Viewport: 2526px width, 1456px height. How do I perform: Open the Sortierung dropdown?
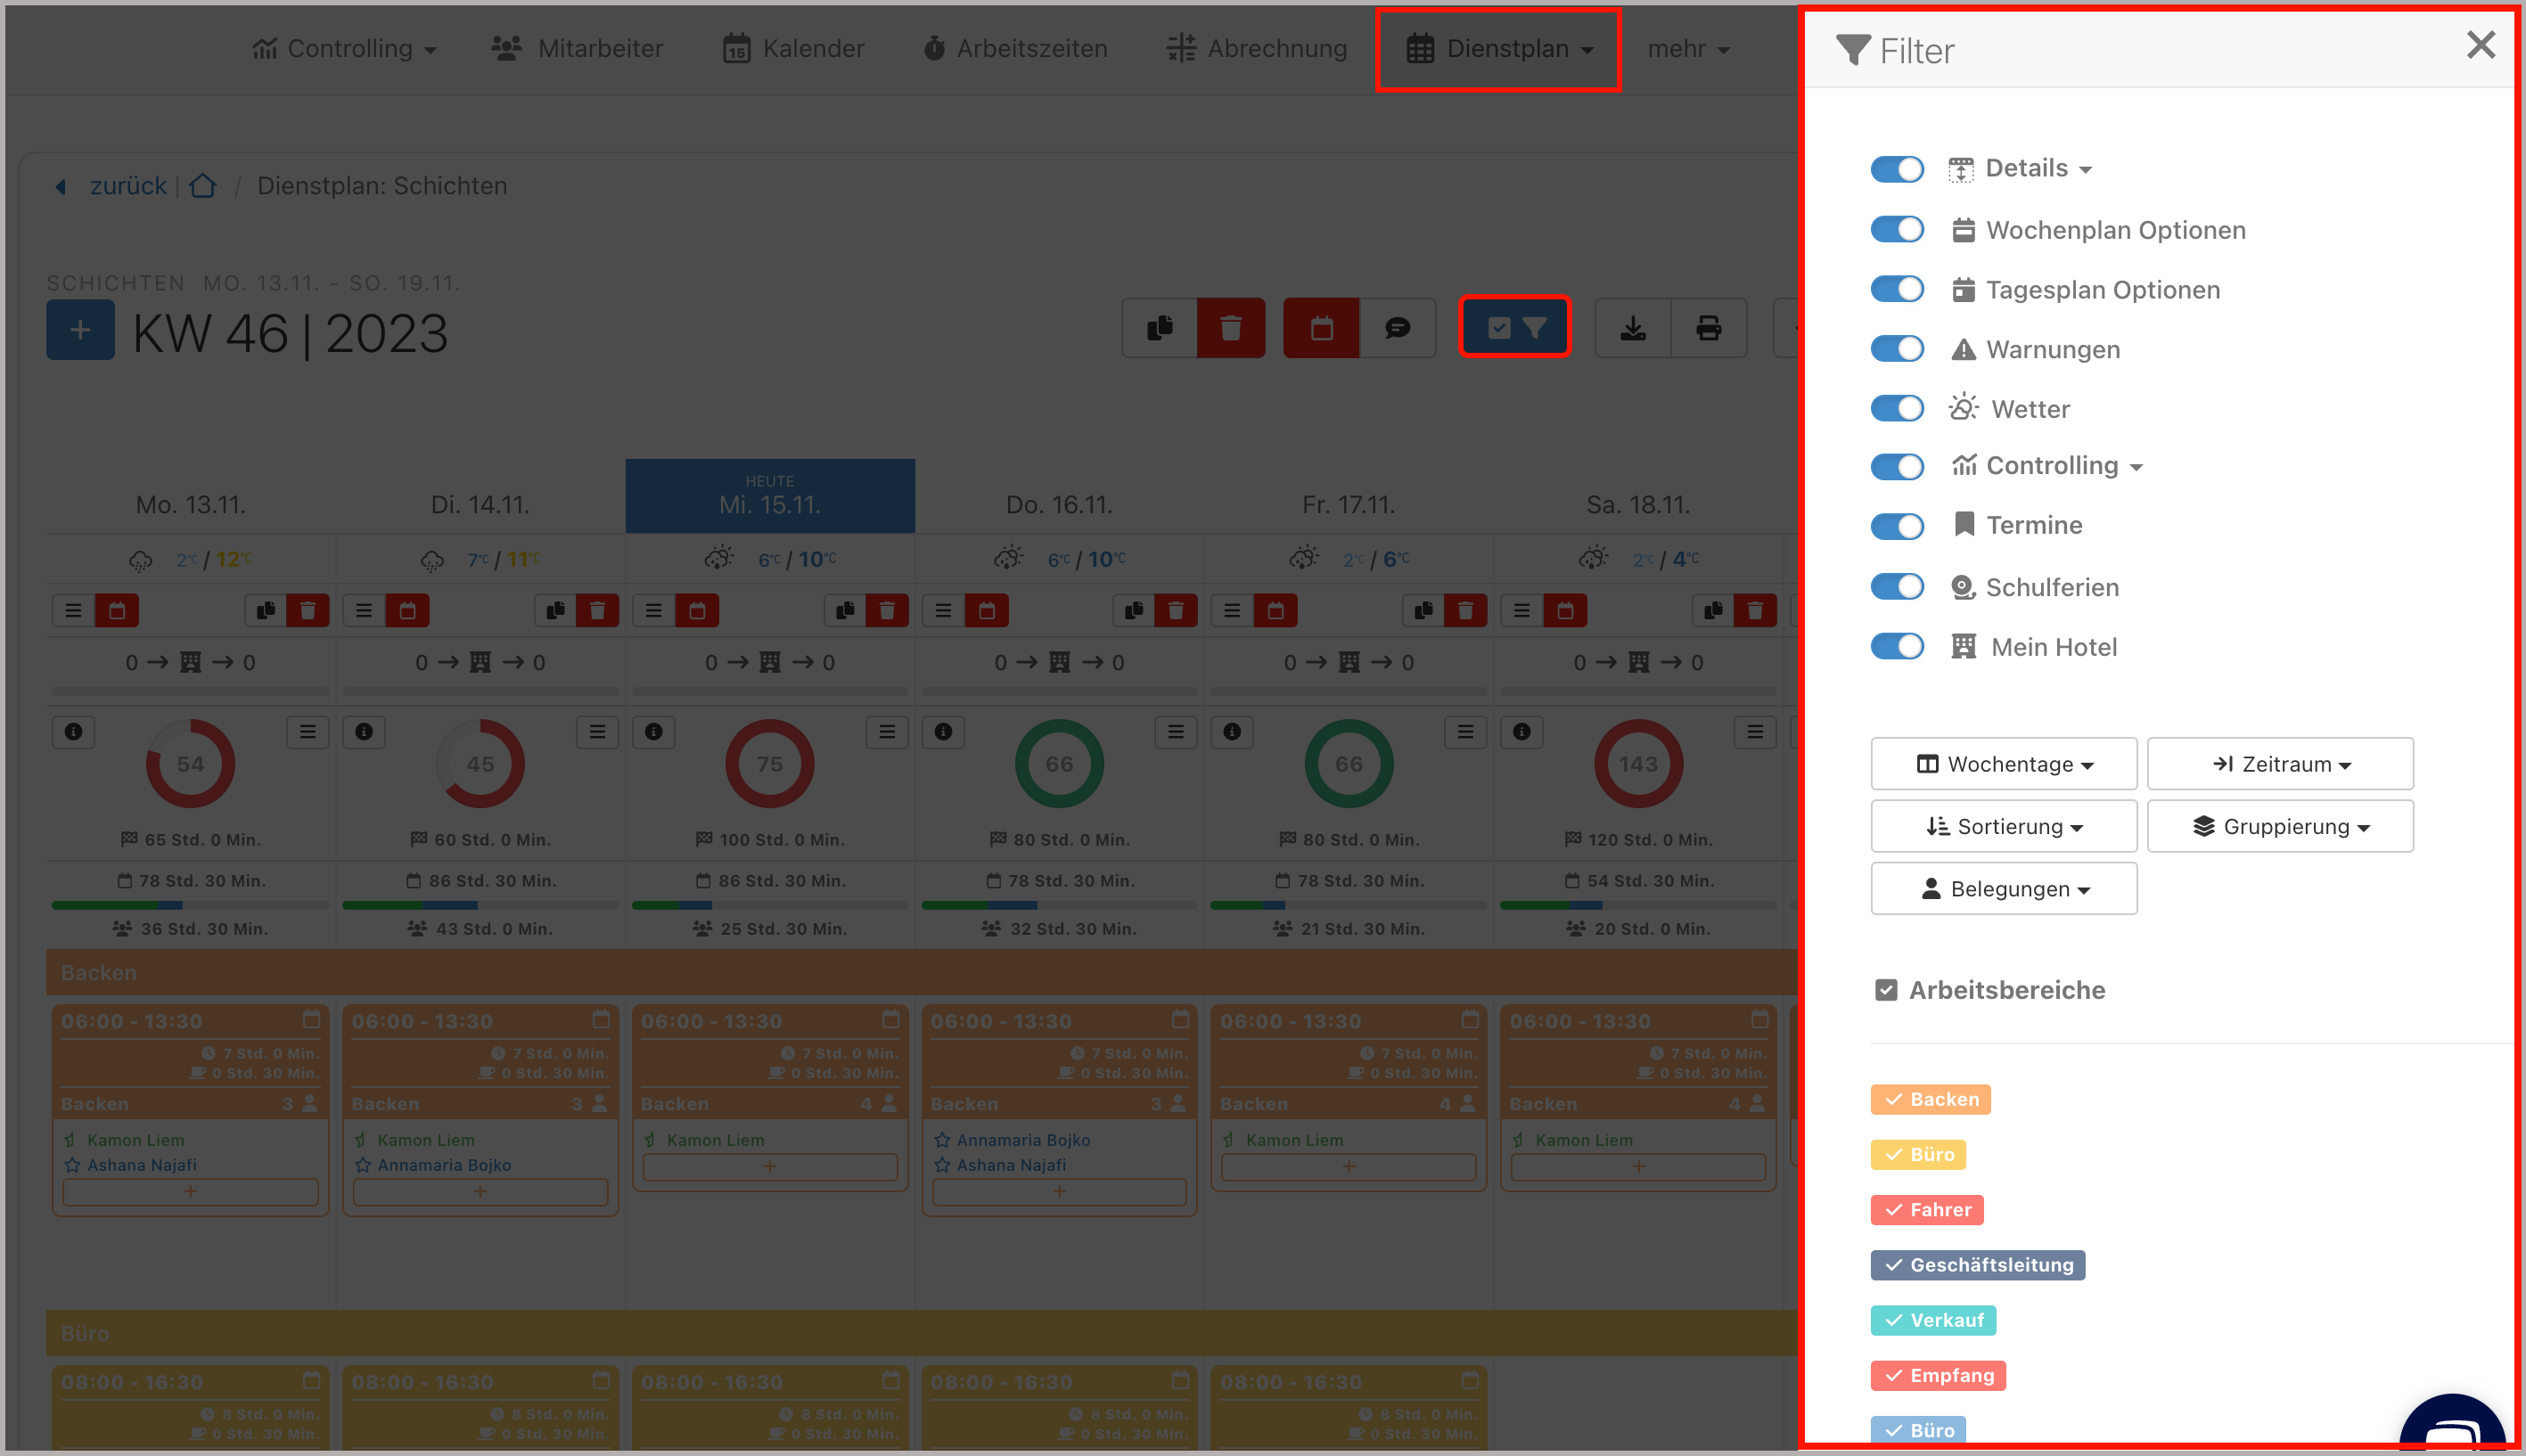pyautogui.click(x=2003, y=827)
